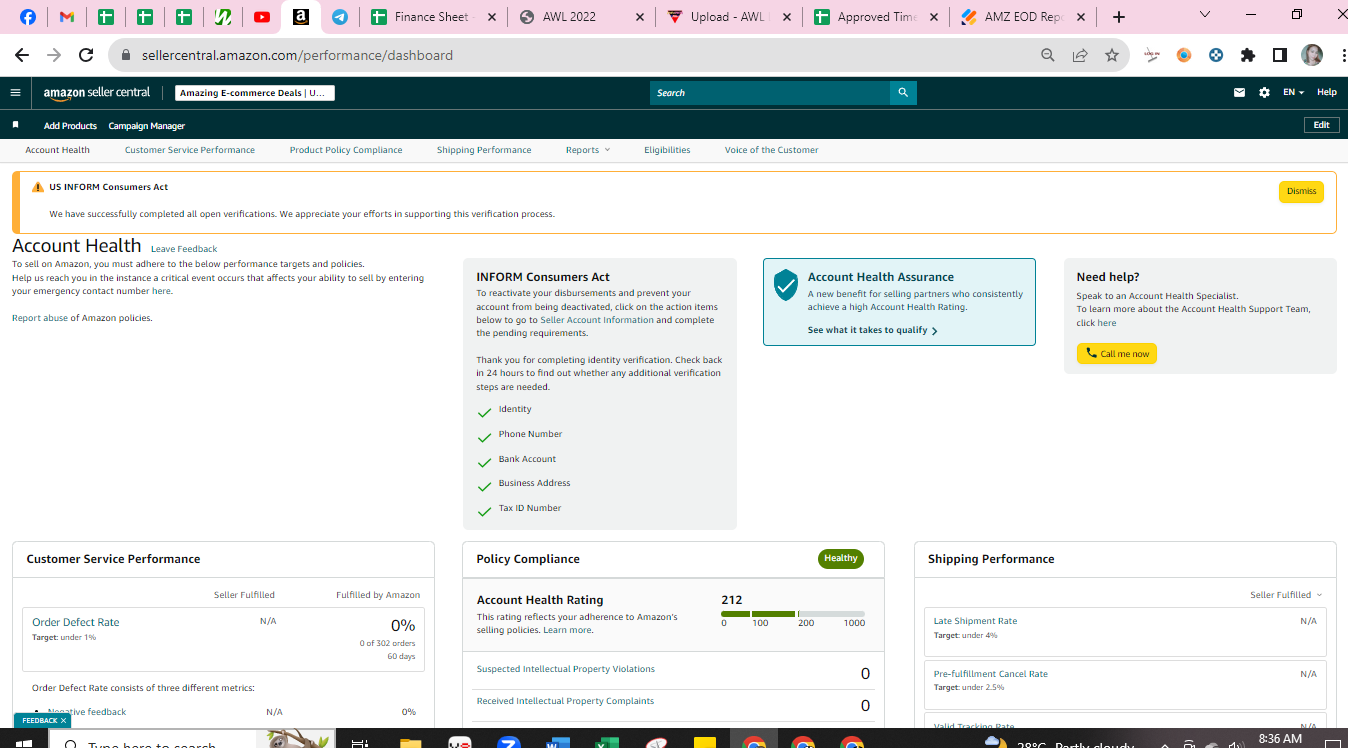Screen dimensions: 1348x748
Task: Open the Chrome profile avatar
Action: (1312, 56)
